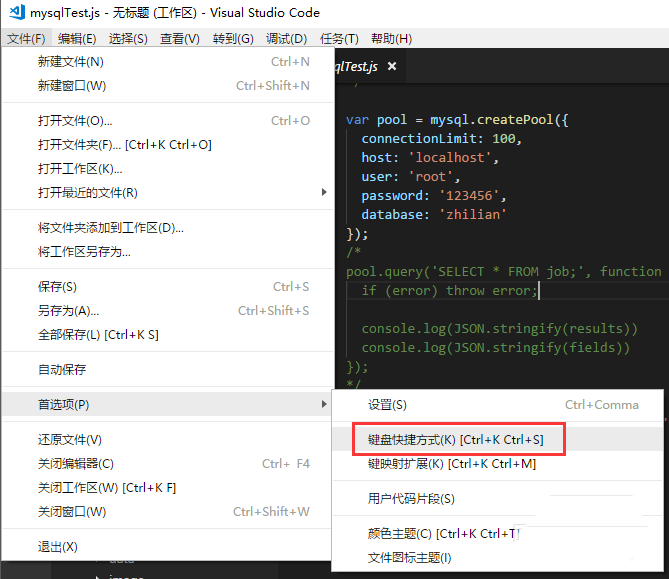Select 打开工作区(K)... menu entry
Viewport: 669px width, 579px height.
coord(168,169)
